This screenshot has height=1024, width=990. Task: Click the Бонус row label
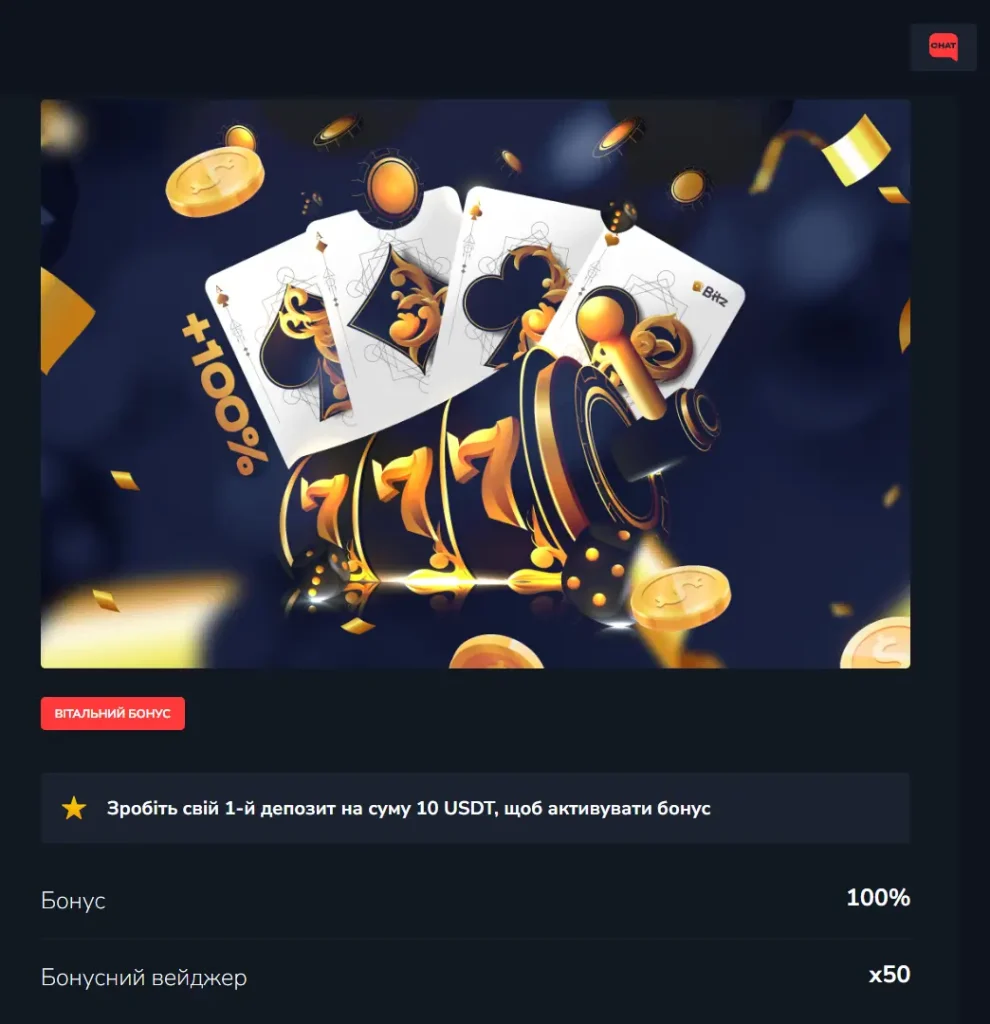coord(73,901)
